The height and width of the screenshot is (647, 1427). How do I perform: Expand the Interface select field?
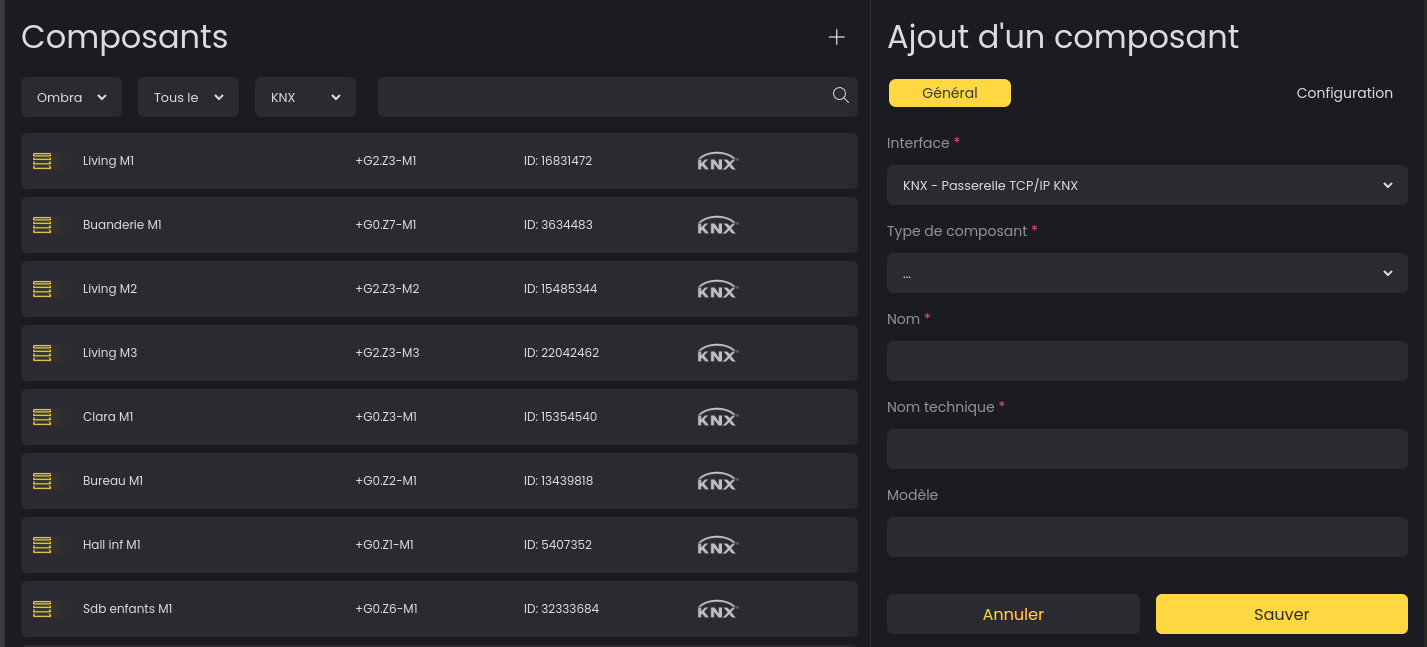[1146, 185]
